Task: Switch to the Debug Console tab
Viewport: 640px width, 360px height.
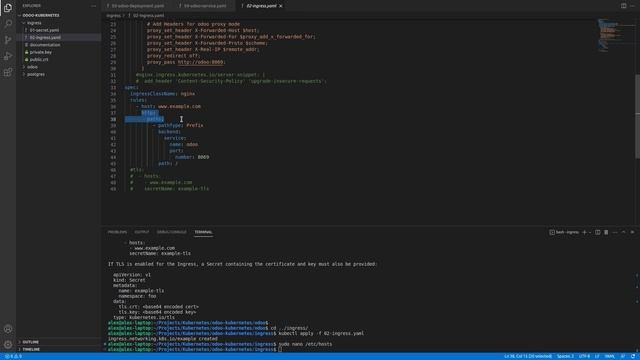Action: coord(171,232)
